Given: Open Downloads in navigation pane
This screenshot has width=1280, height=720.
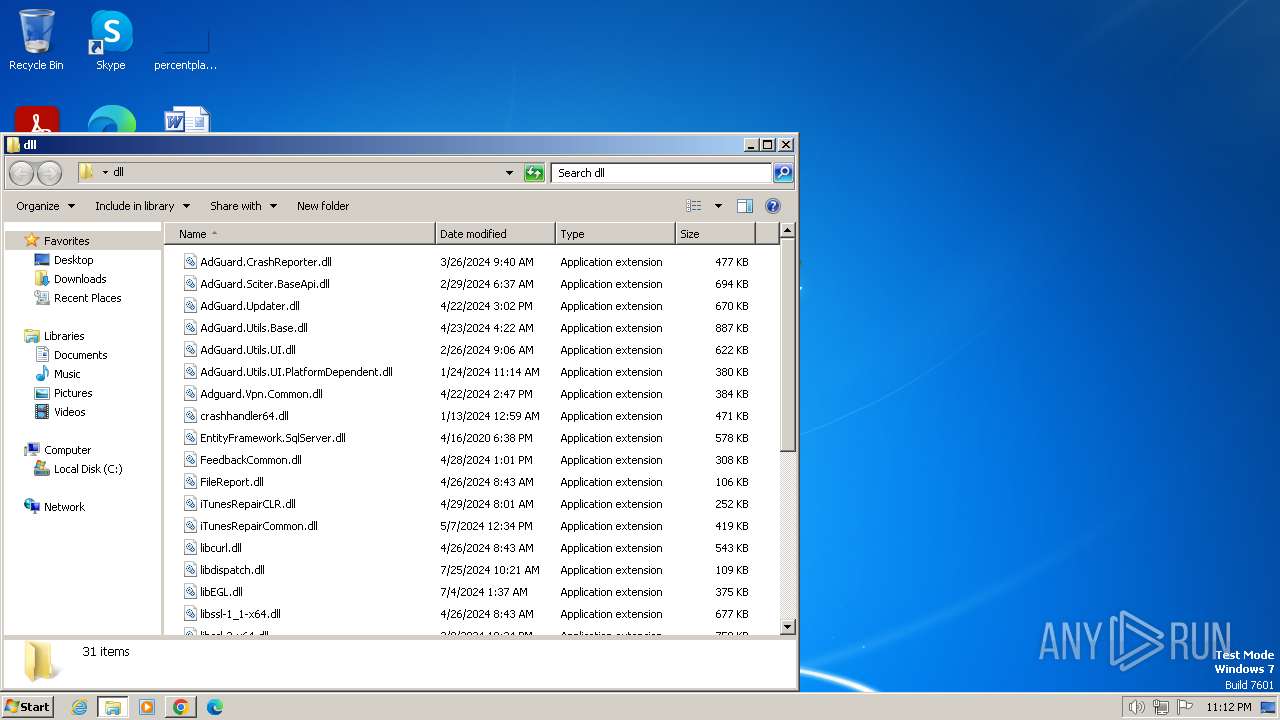Looking at the screenshot, I should coord(80,279).
